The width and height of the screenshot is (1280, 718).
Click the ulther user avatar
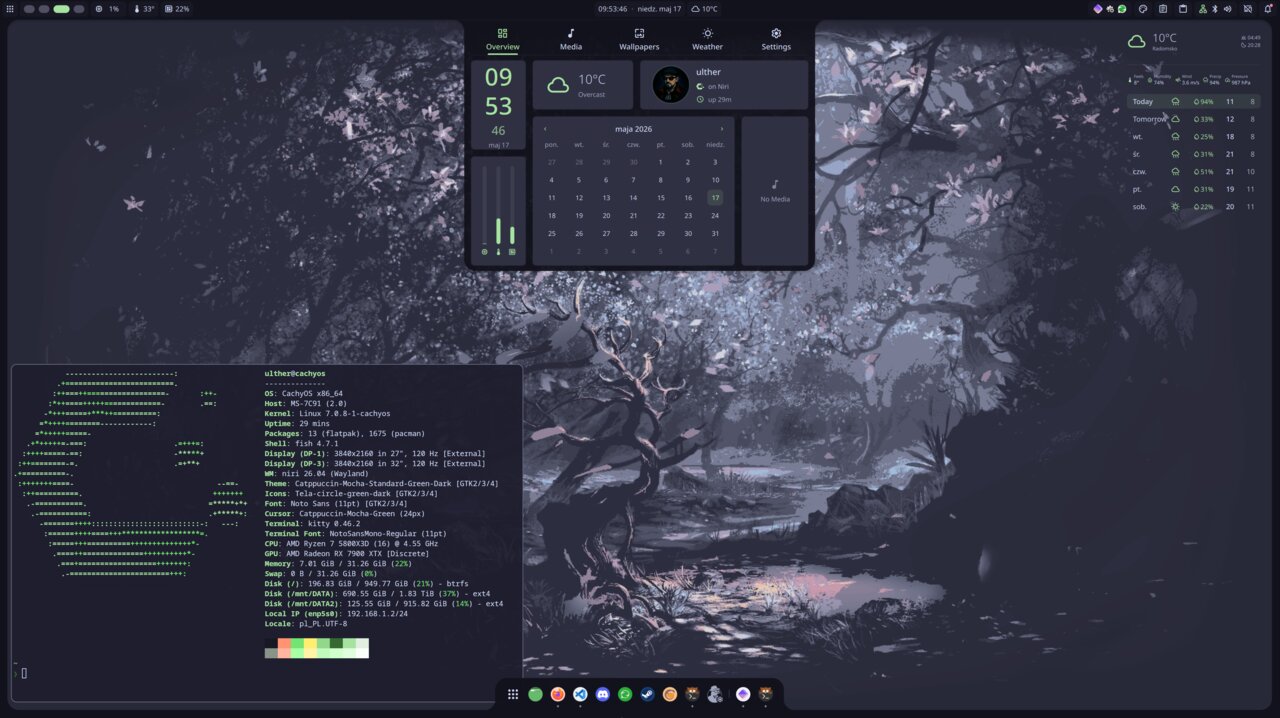(x=670, y=85)
